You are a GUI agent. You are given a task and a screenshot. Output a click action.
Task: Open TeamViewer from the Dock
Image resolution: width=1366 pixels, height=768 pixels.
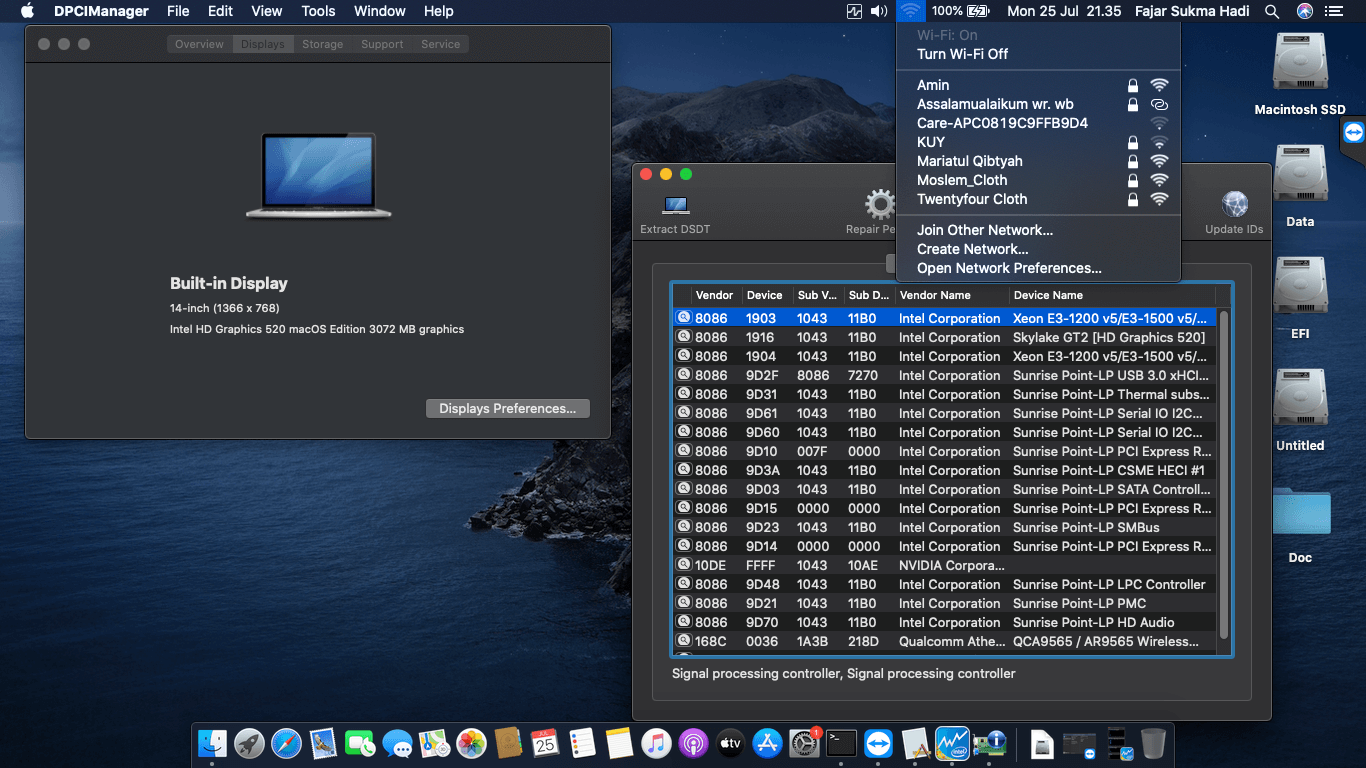coord(878,743)
